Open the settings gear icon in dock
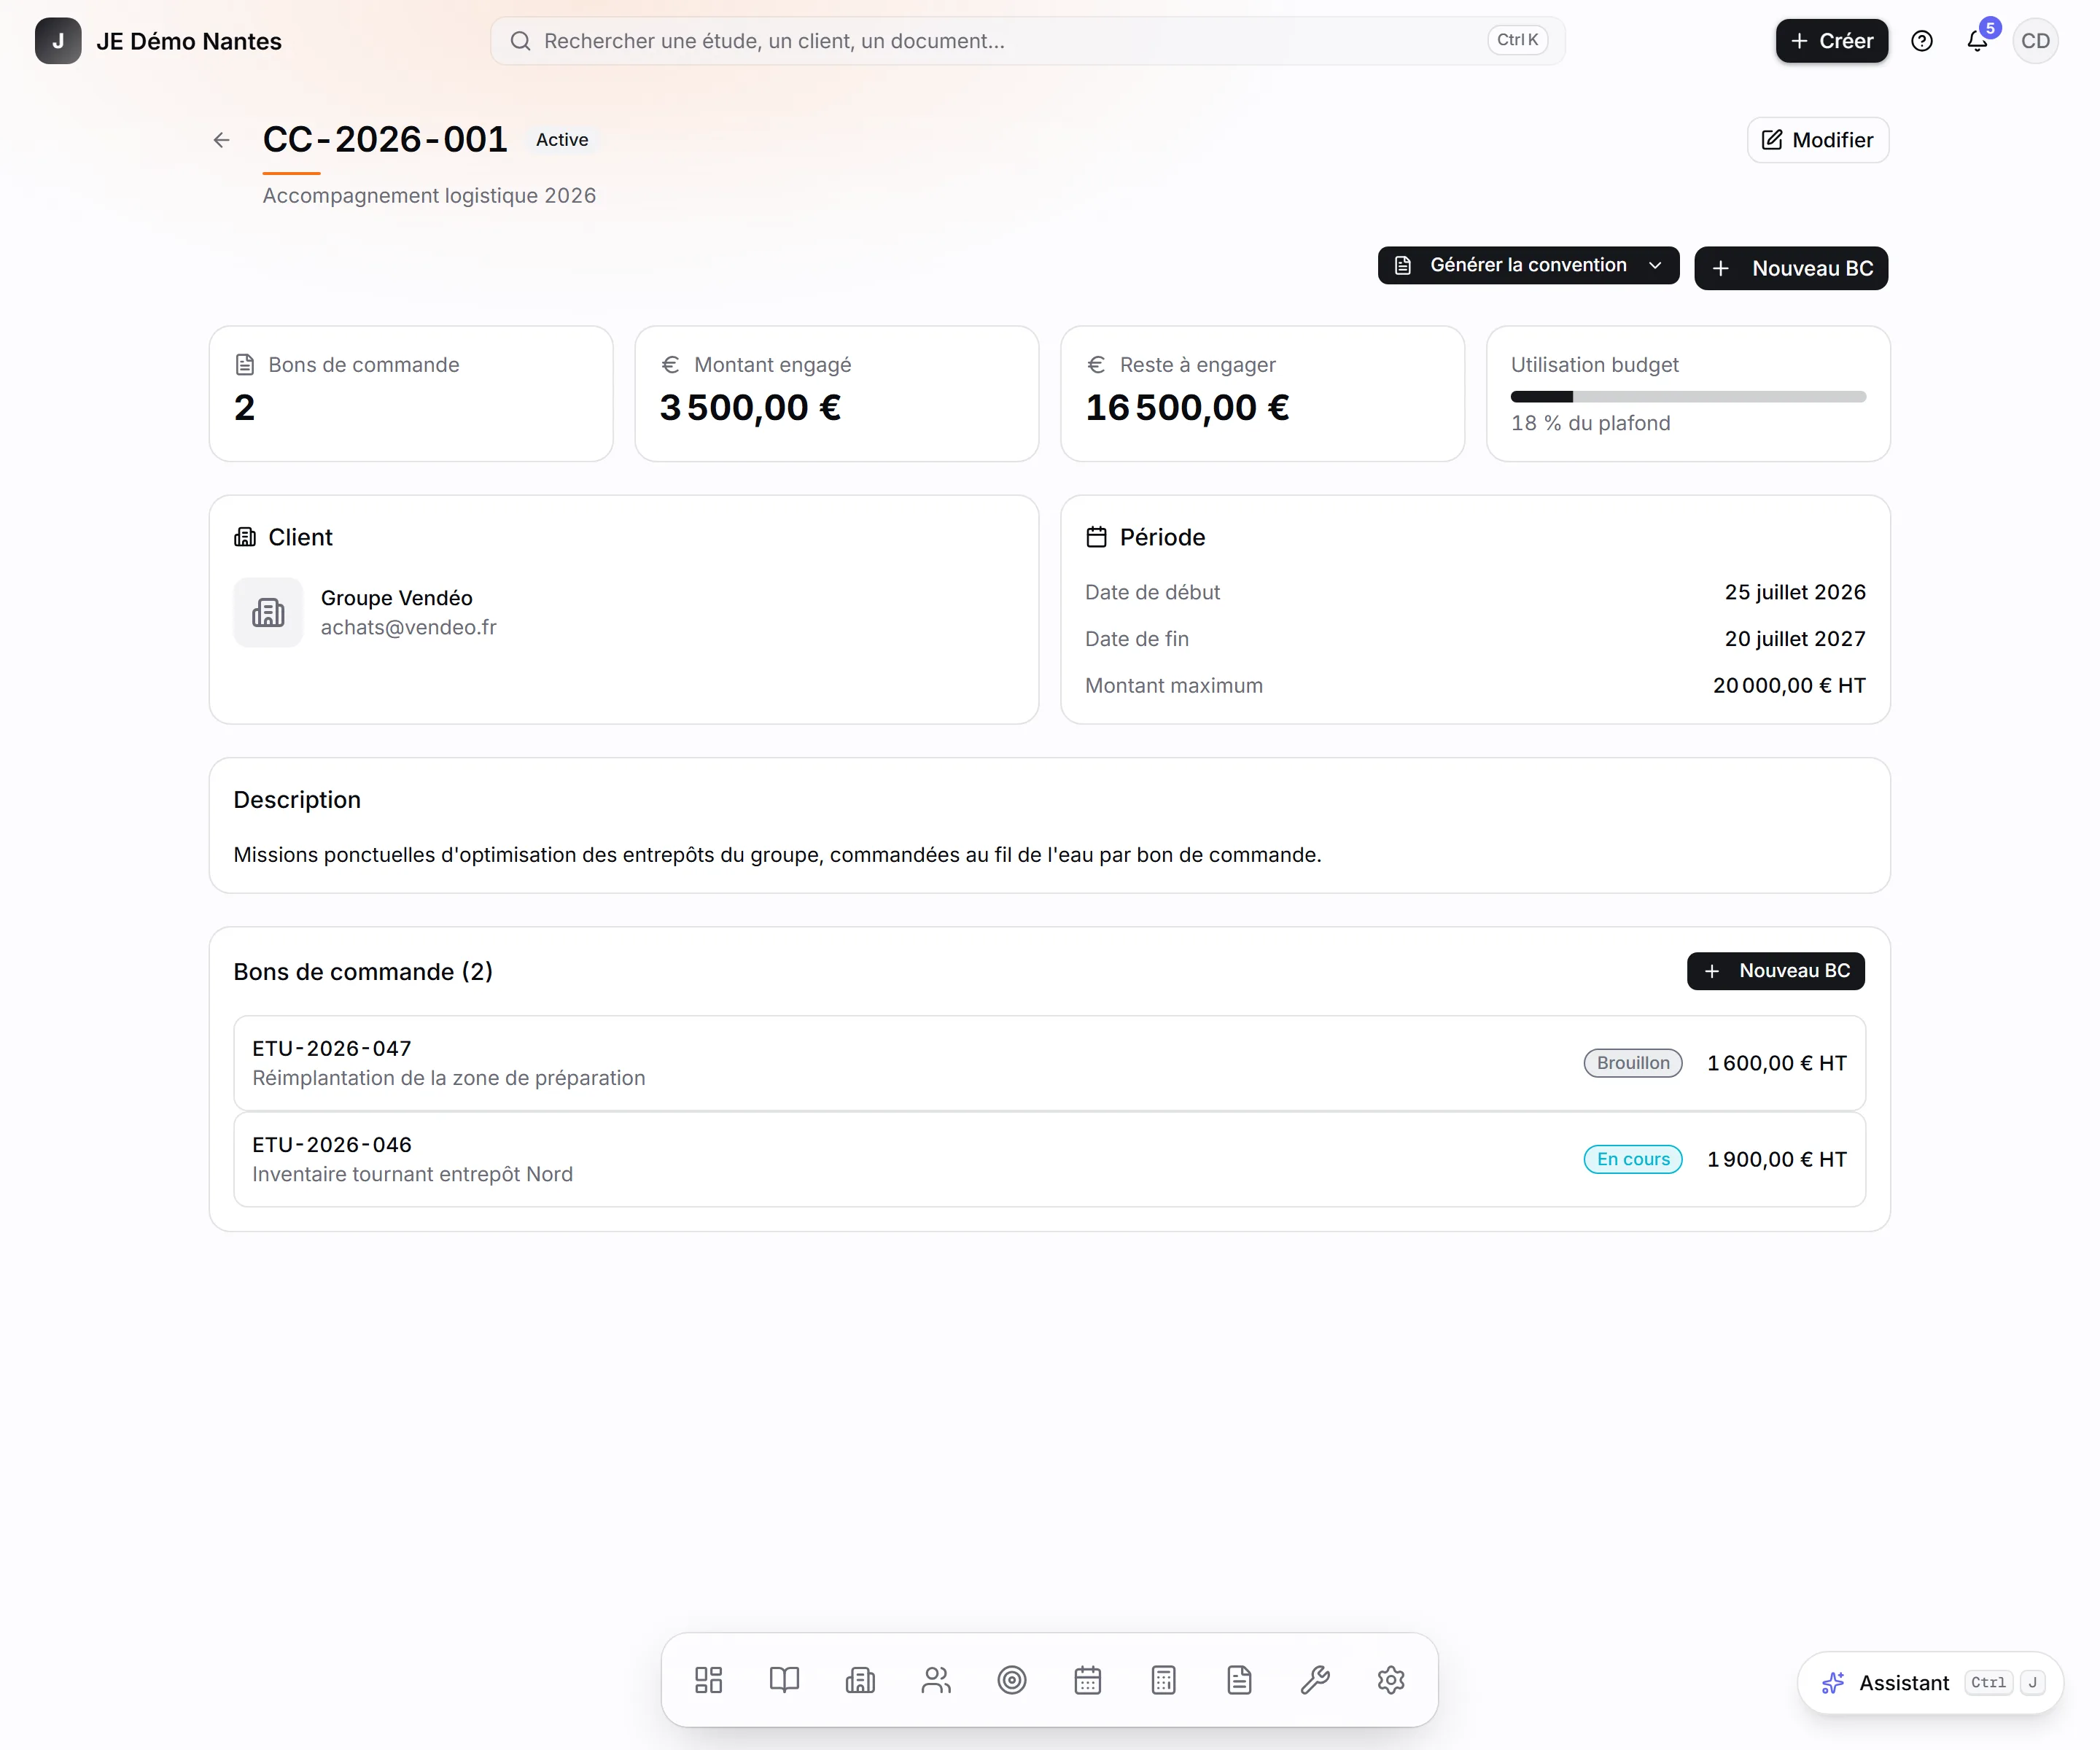Viewport: 2100px width, 1750px height. (x=1391, y=1680)
